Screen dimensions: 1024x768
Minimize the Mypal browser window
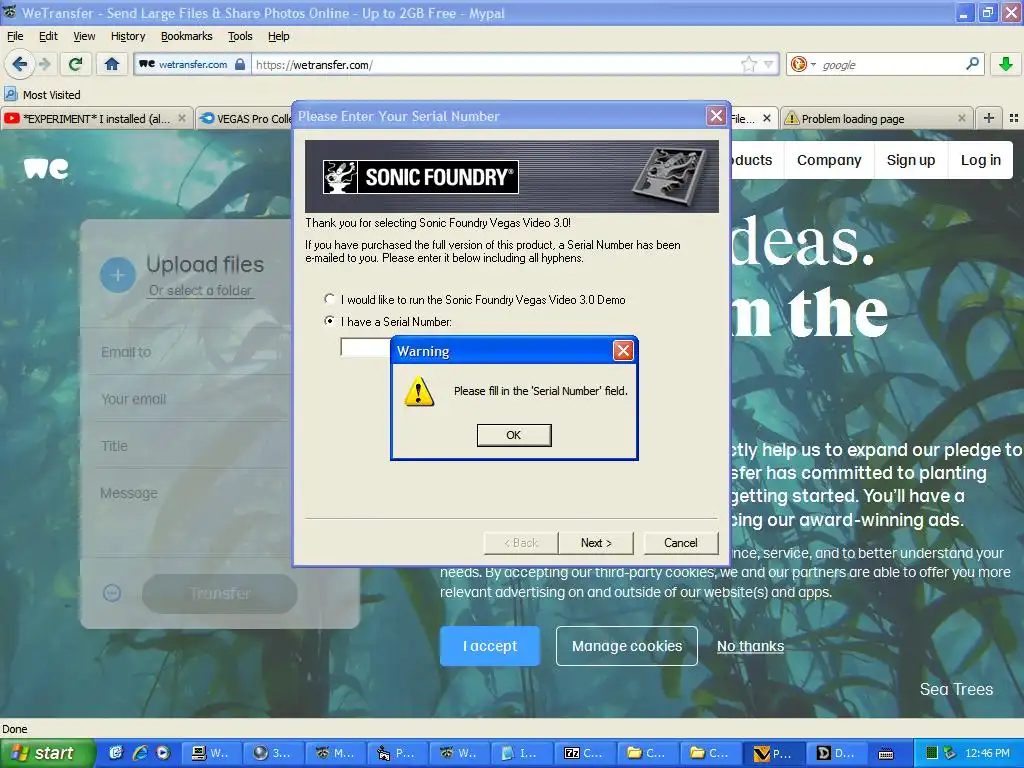point(964,12)
